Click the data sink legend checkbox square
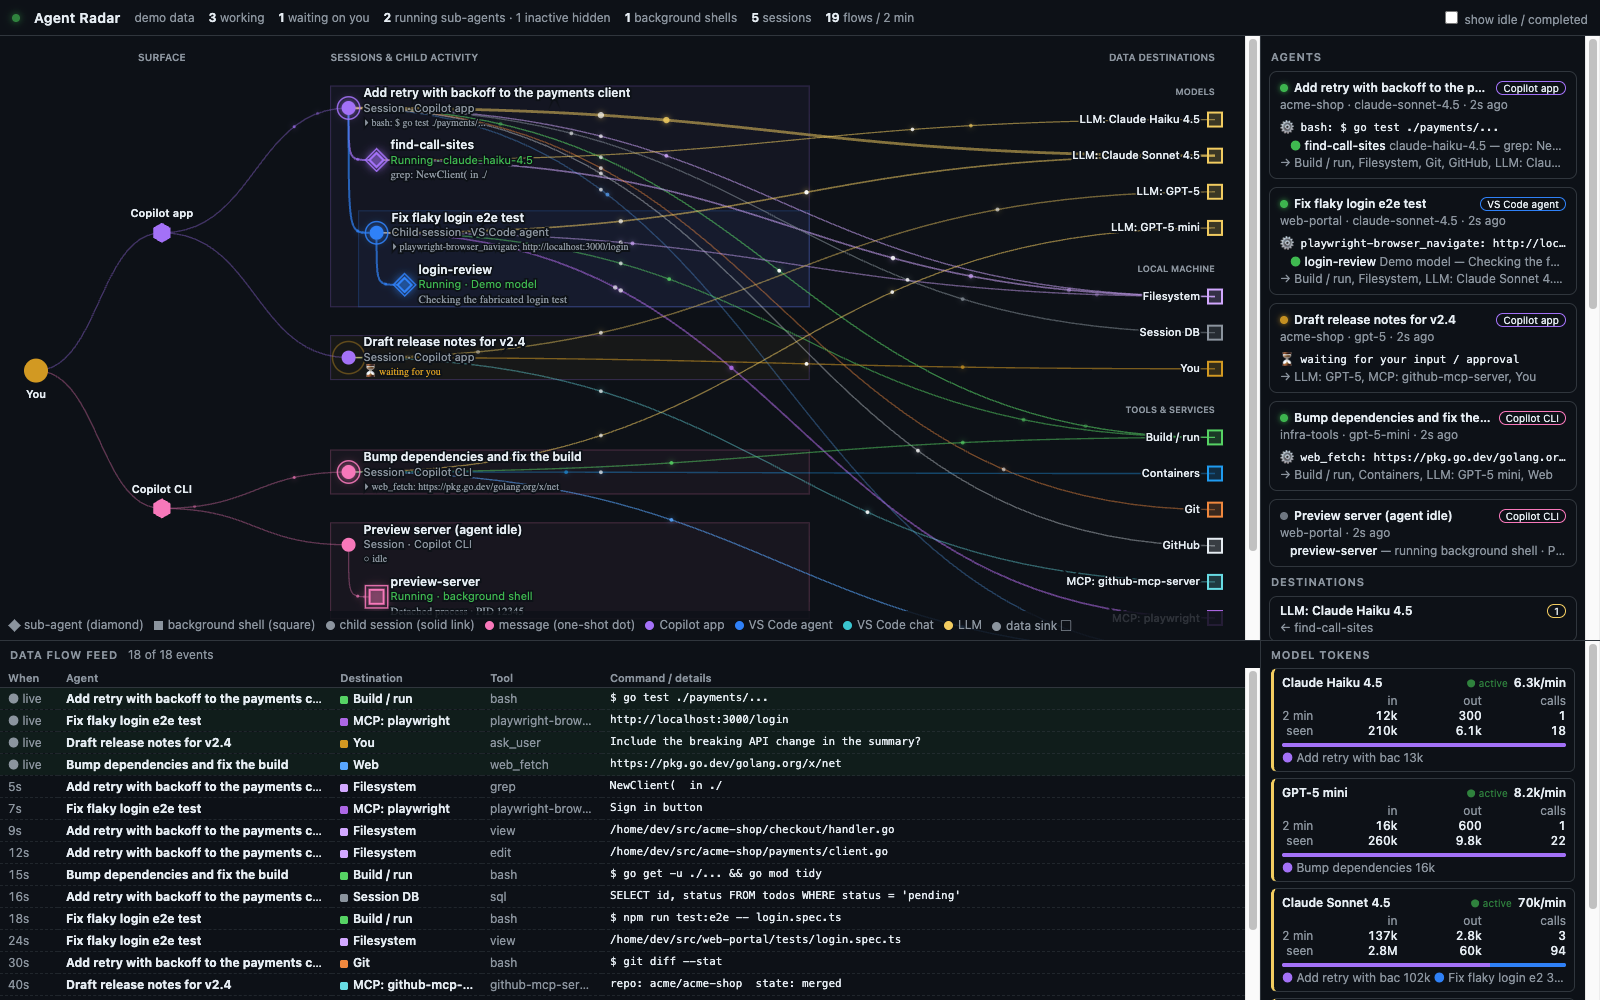This screenshot has height=1000, width=1600. 1066,626
